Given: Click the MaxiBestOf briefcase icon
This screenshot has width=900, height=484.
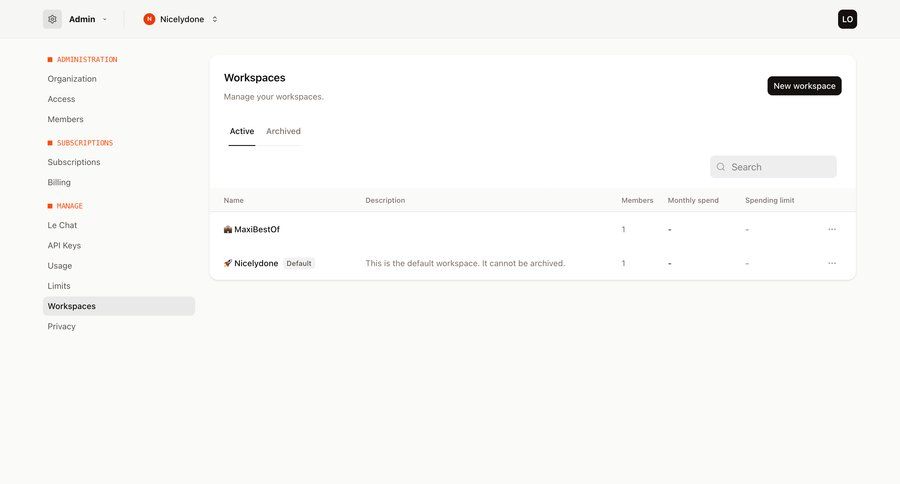Looking at the screenshot, I should click(x=228, y=229).
